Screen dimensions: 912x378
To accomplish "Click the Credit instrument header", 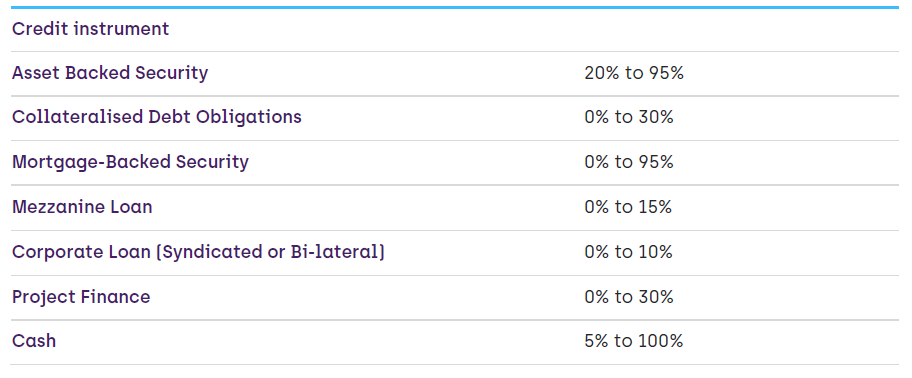I will click(x=90, y=28).
